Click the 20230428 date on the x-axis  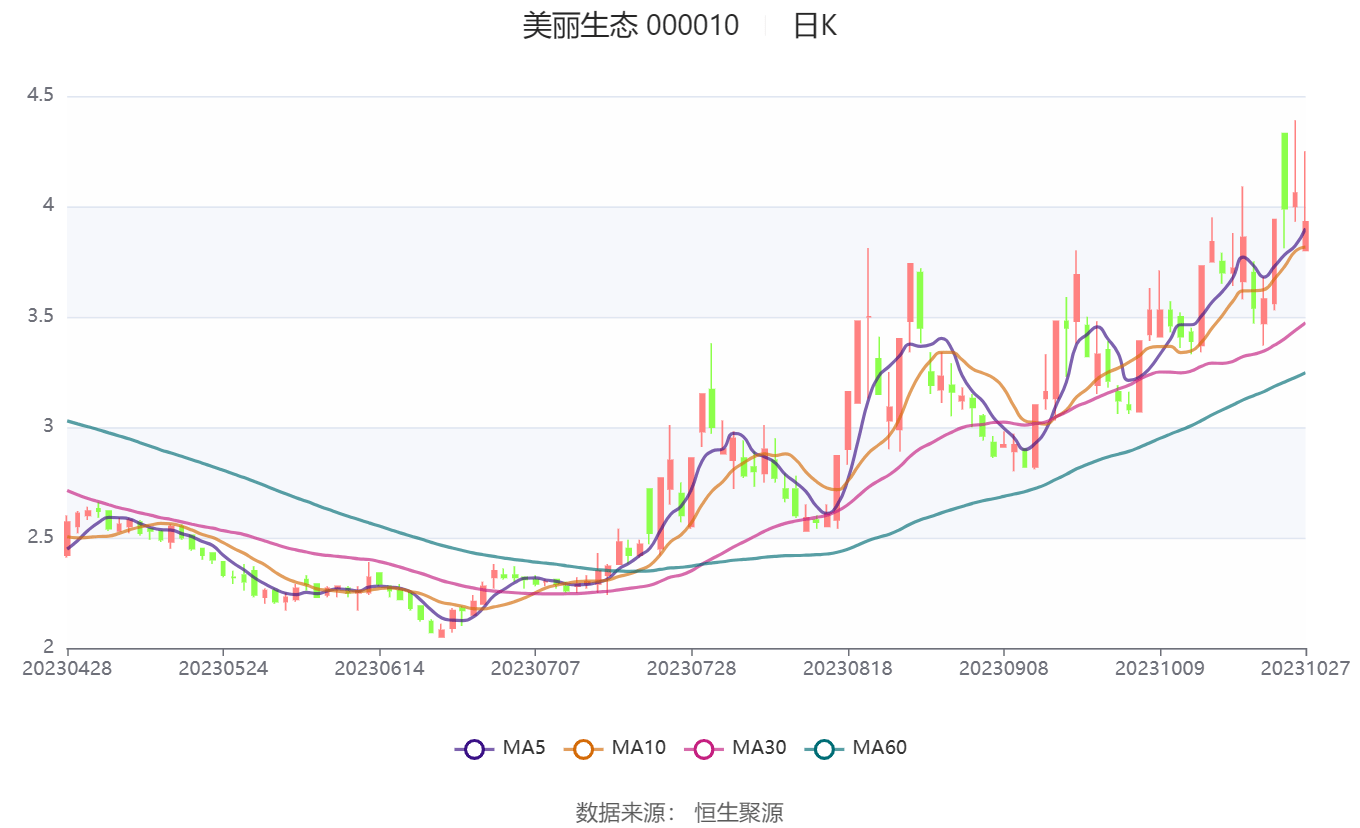pos(68,668)
